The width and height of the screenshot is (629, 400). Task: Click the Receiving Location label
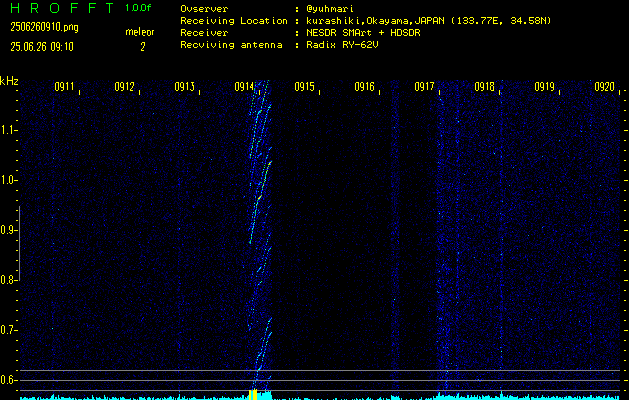pyautogui.click(x=234, y=21)
